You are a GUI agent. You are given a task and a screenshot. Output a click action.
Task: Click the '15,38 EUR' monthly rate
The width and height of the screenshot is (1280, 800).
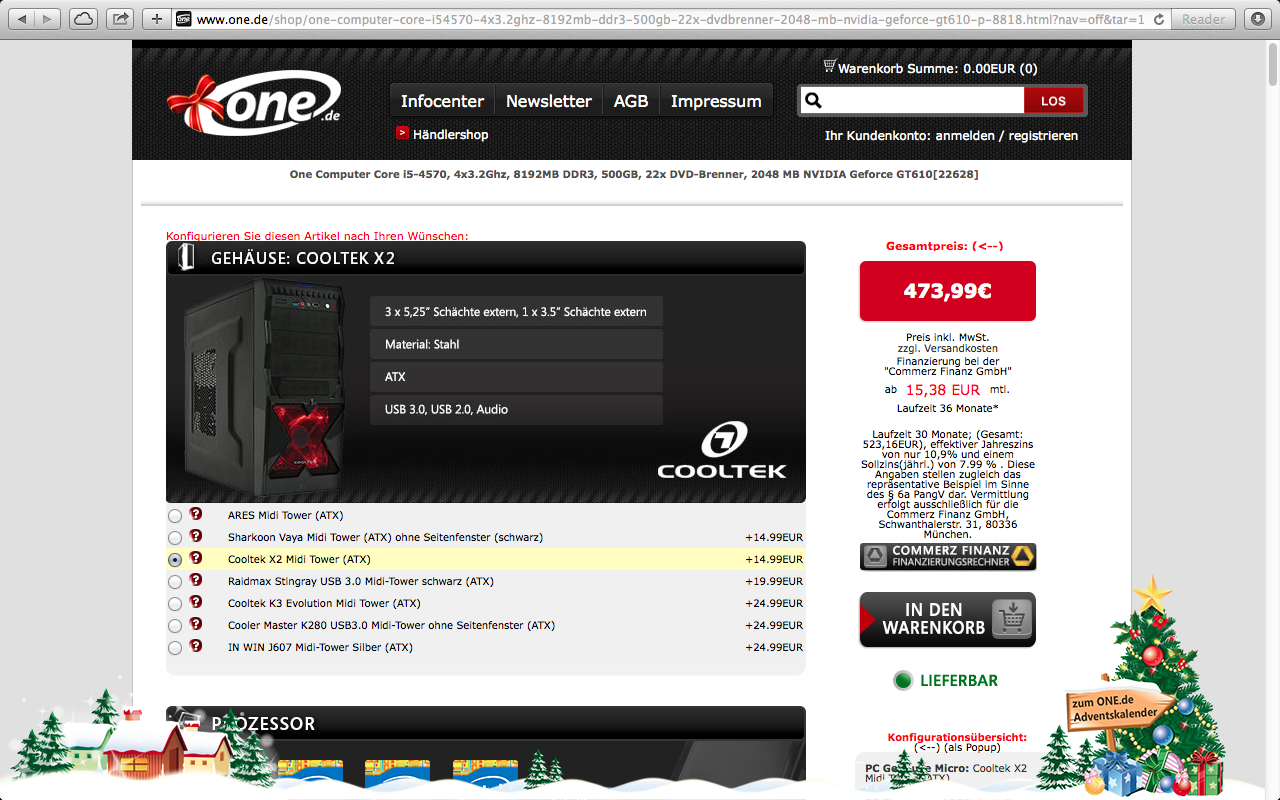pos(943,390)
